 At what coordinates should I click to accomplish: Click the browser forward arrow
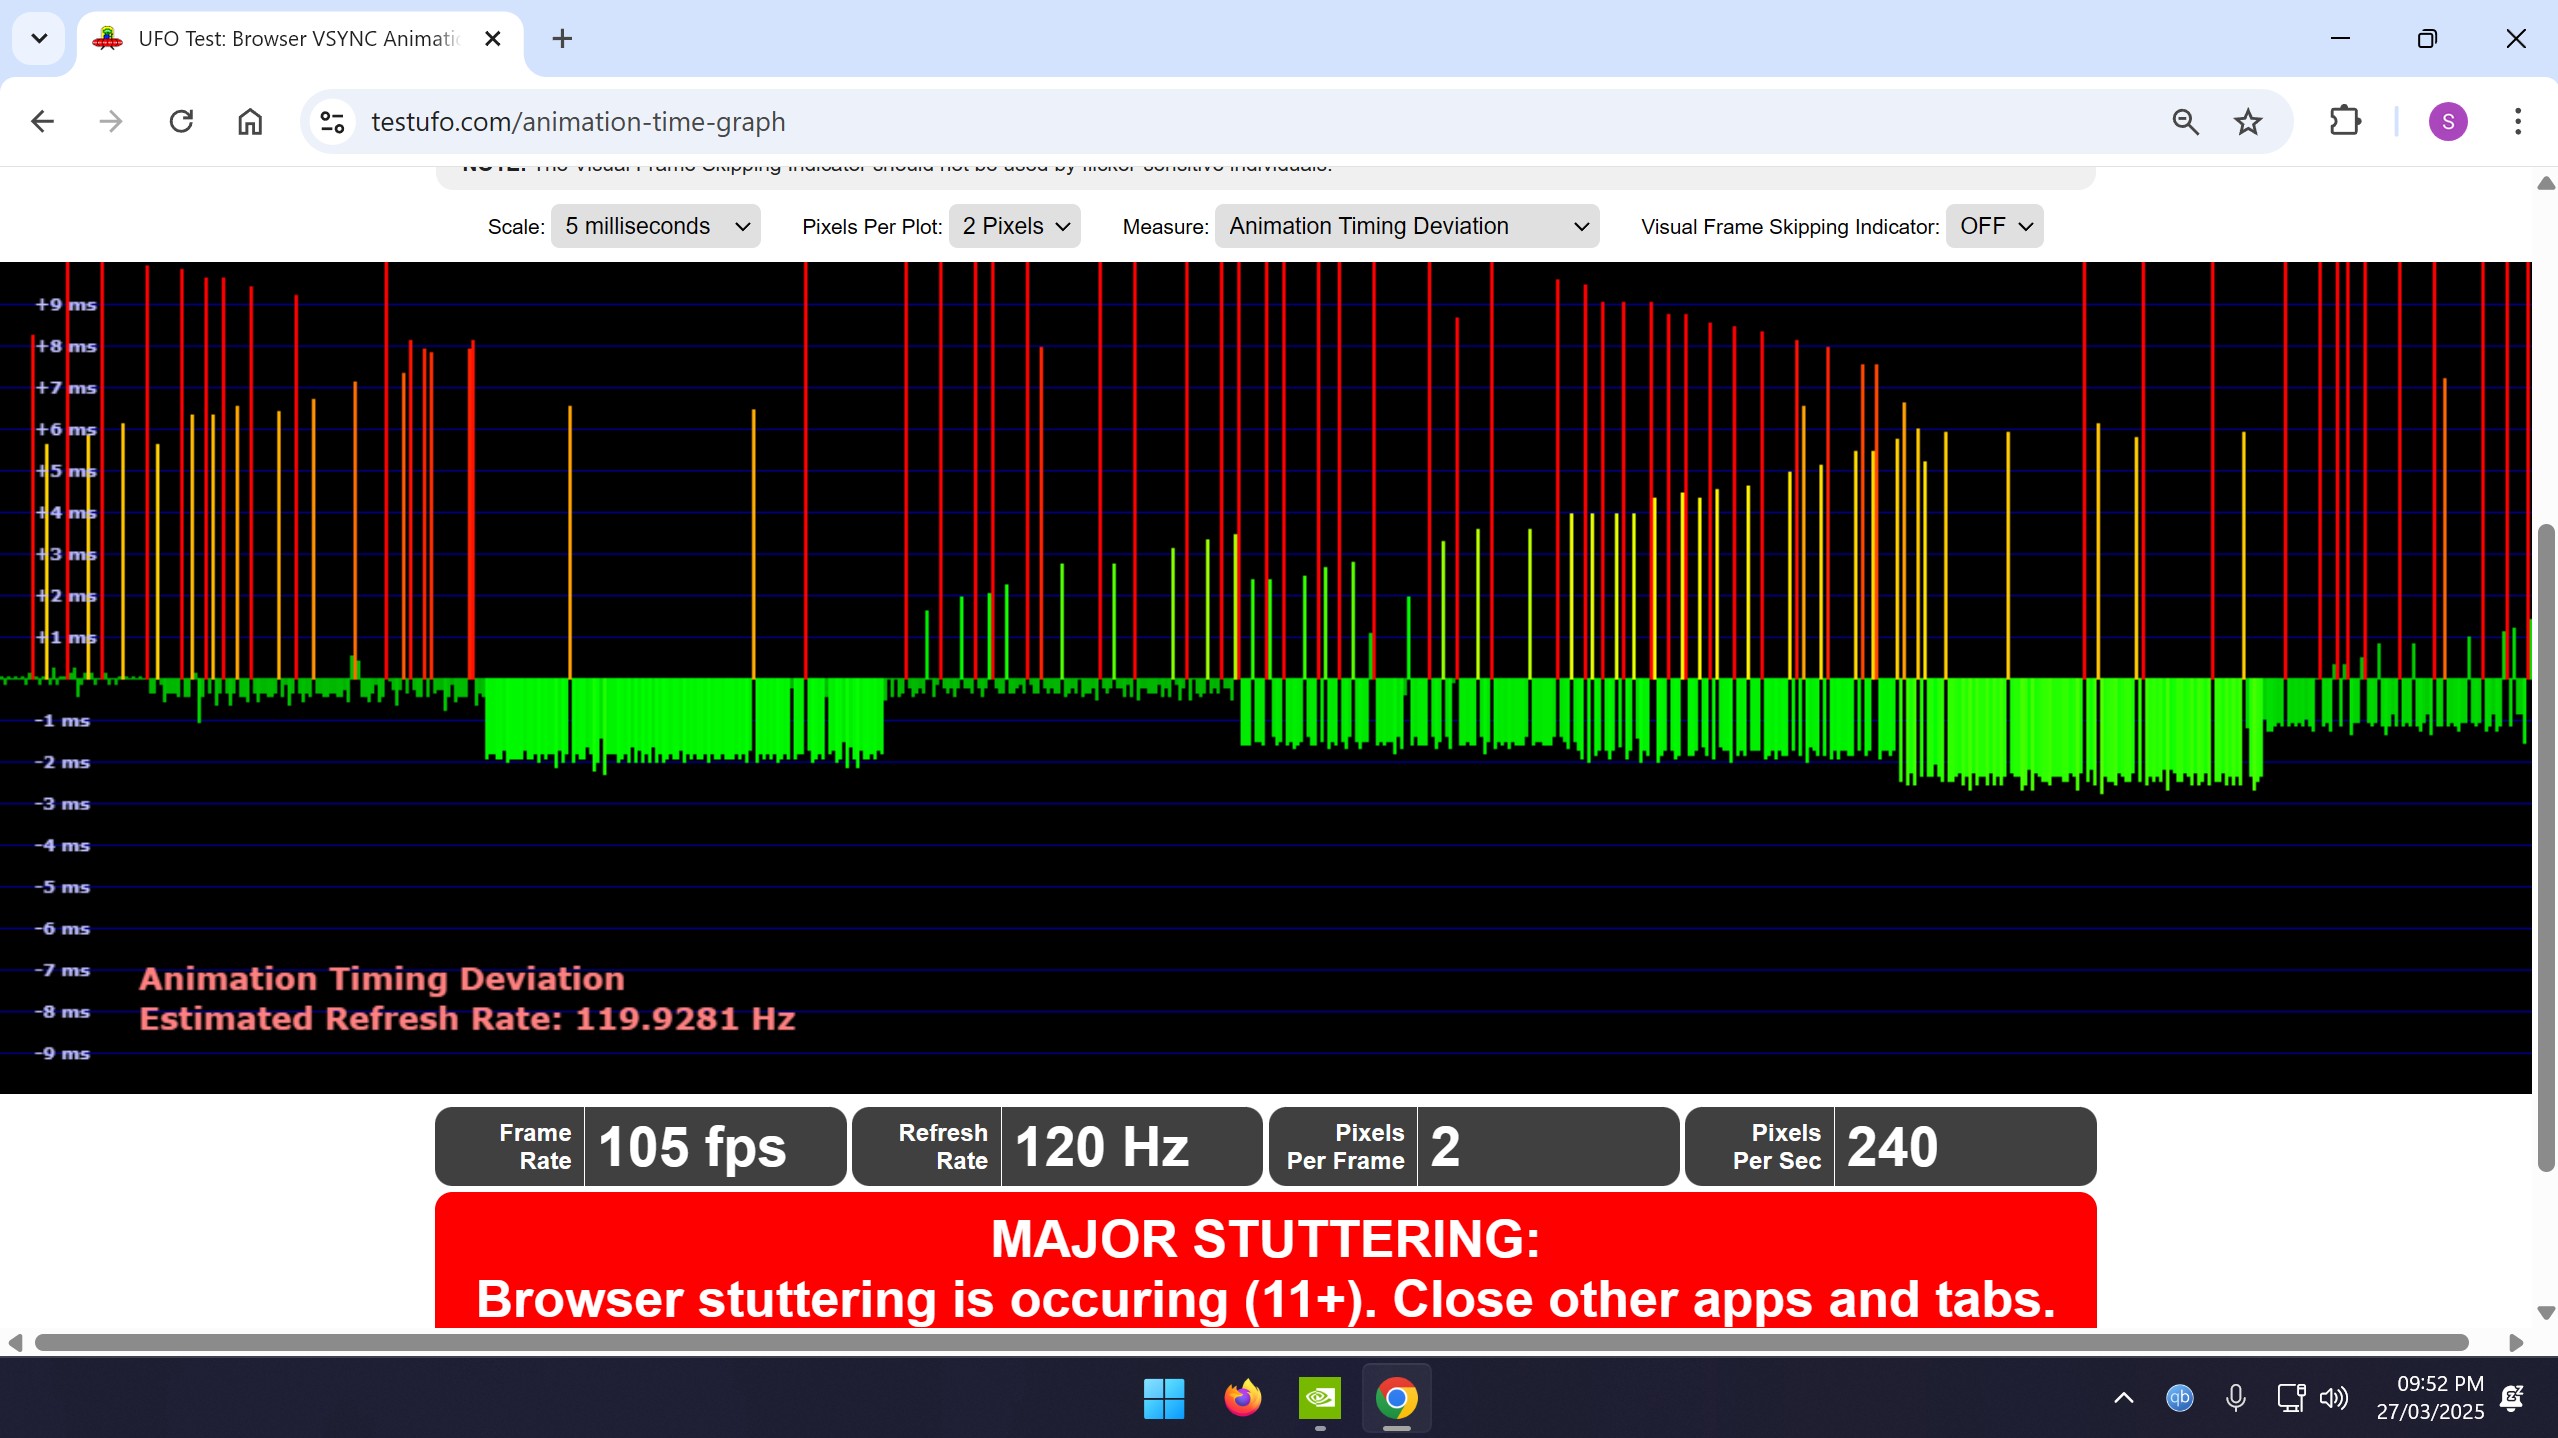(x=111, y=122)
